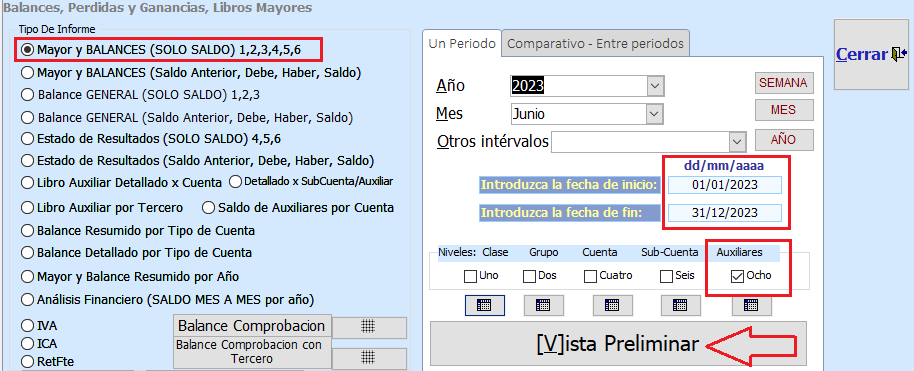Click the Cerrar button
The height and width of the screenshot is (371, 914).
click(x=872, y=54)
